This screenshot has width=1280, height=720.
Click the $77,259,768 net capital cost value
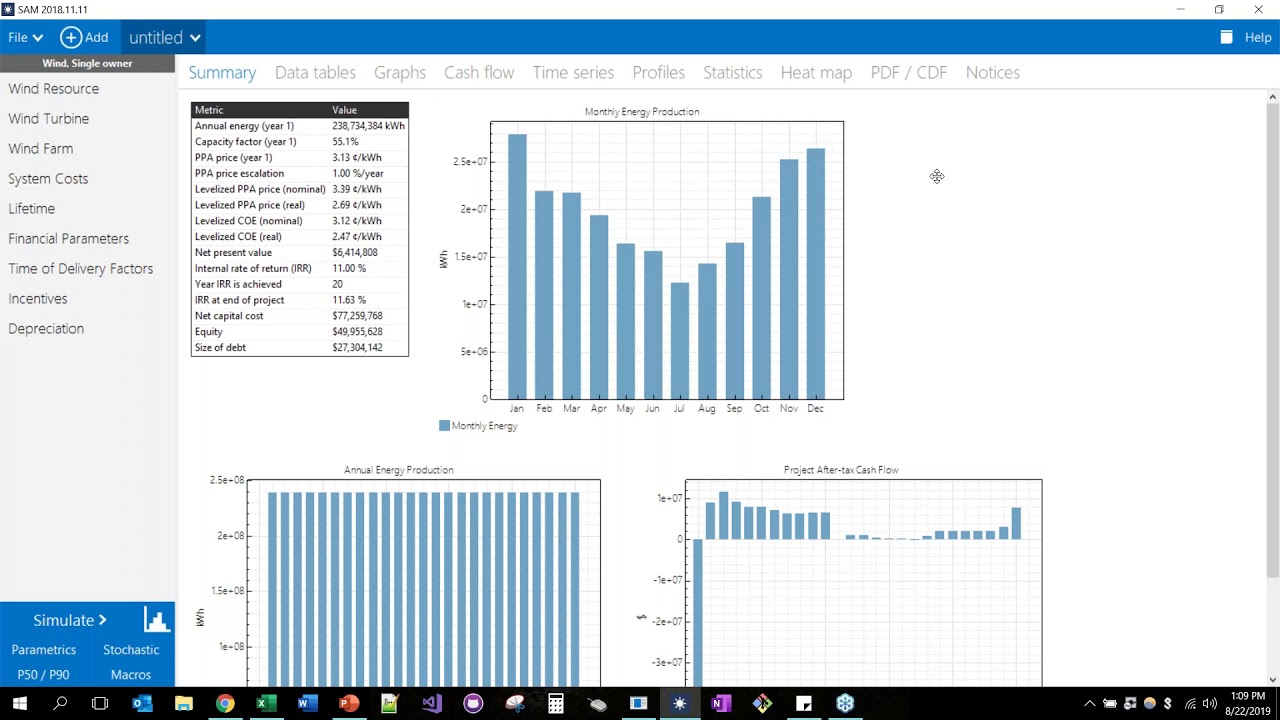357,316
